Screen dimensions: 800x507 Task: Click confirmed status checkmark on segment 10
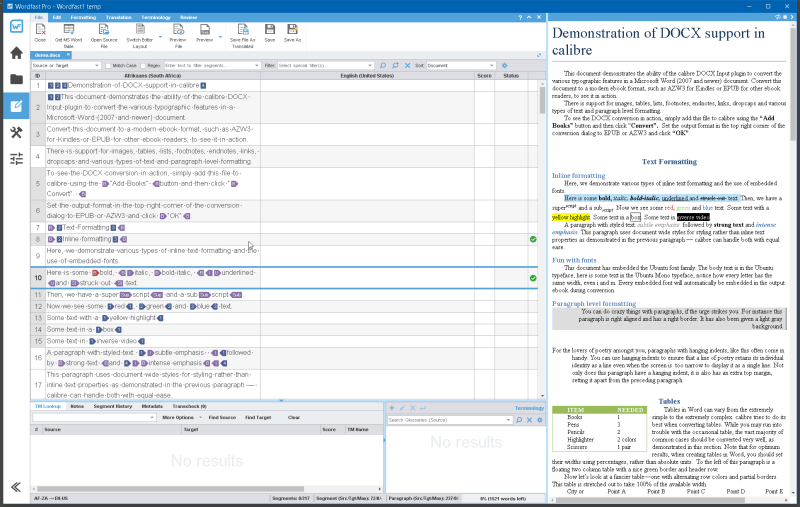pyautogui.click(x=533, y=278)
